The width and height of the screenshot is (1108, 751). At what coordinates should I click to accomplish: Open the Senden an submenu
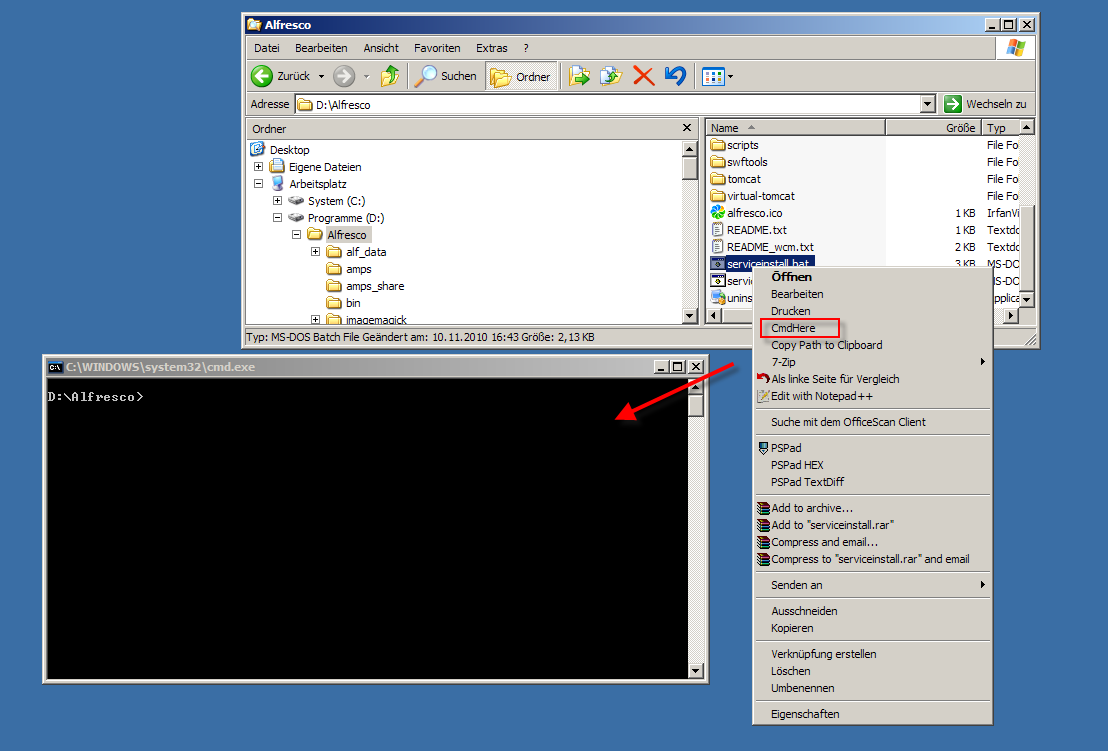pyautogui.click(x=872, y=585)
